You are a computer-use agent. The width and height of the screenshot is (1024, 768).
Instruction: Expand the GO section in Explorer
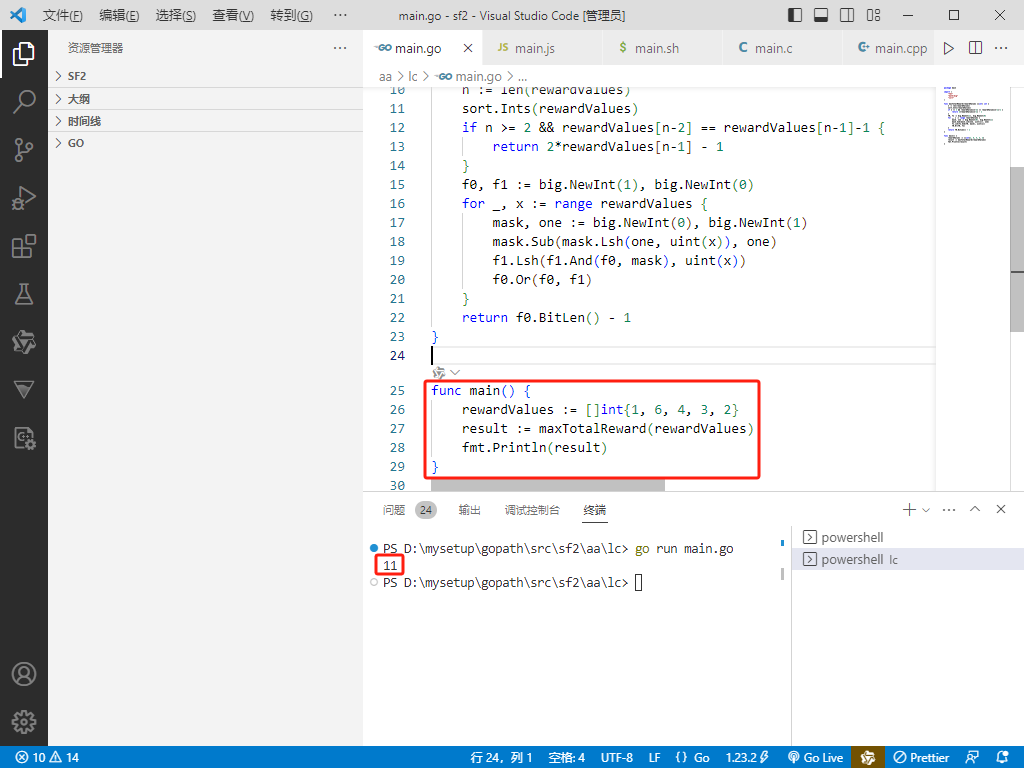206,143
